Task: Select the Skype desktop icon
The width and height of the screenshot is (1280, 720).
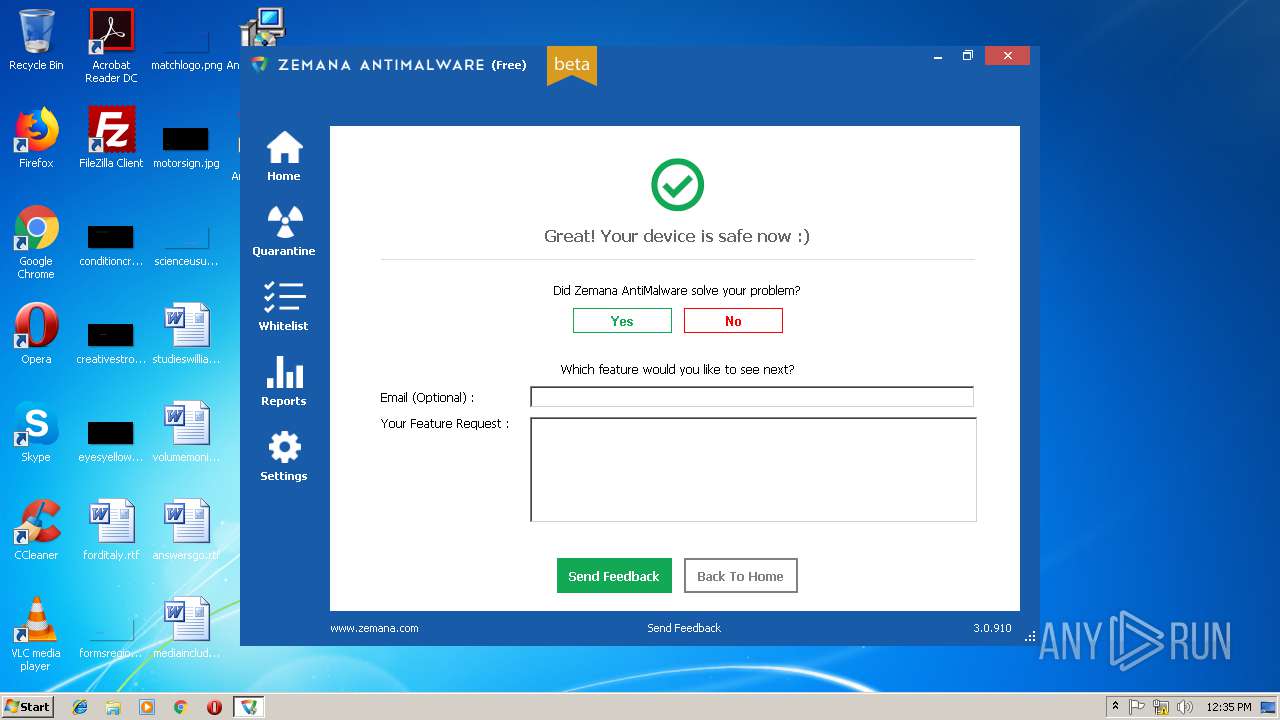Action: tap(36, 432)
